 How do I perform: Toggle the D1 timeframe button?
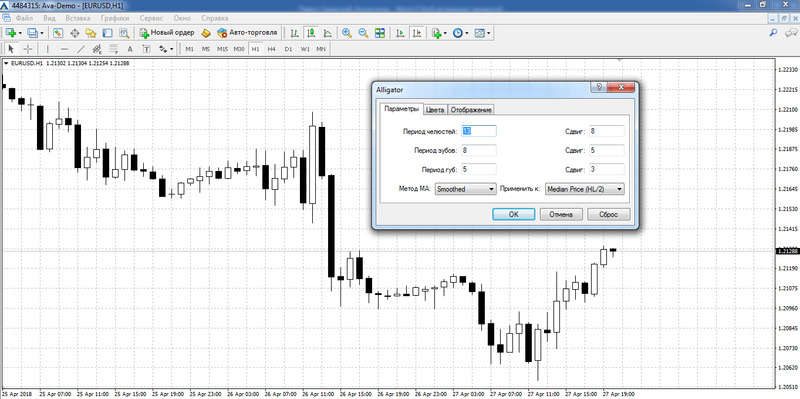tap(288, 49)
